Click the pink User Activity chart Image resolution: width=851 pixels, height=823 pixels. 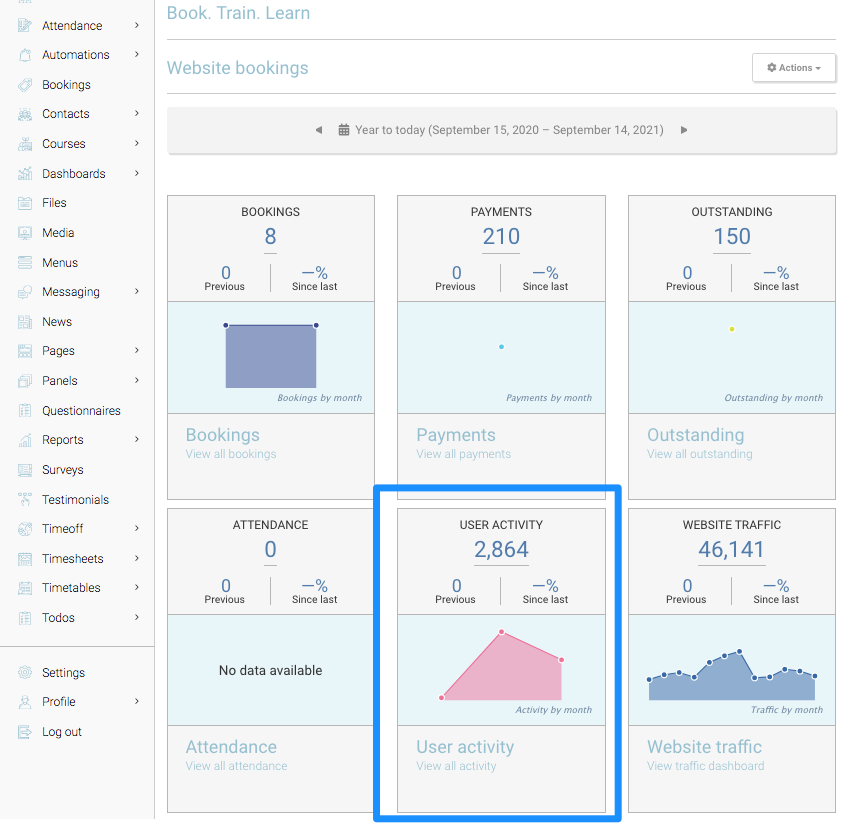point(501,668)
